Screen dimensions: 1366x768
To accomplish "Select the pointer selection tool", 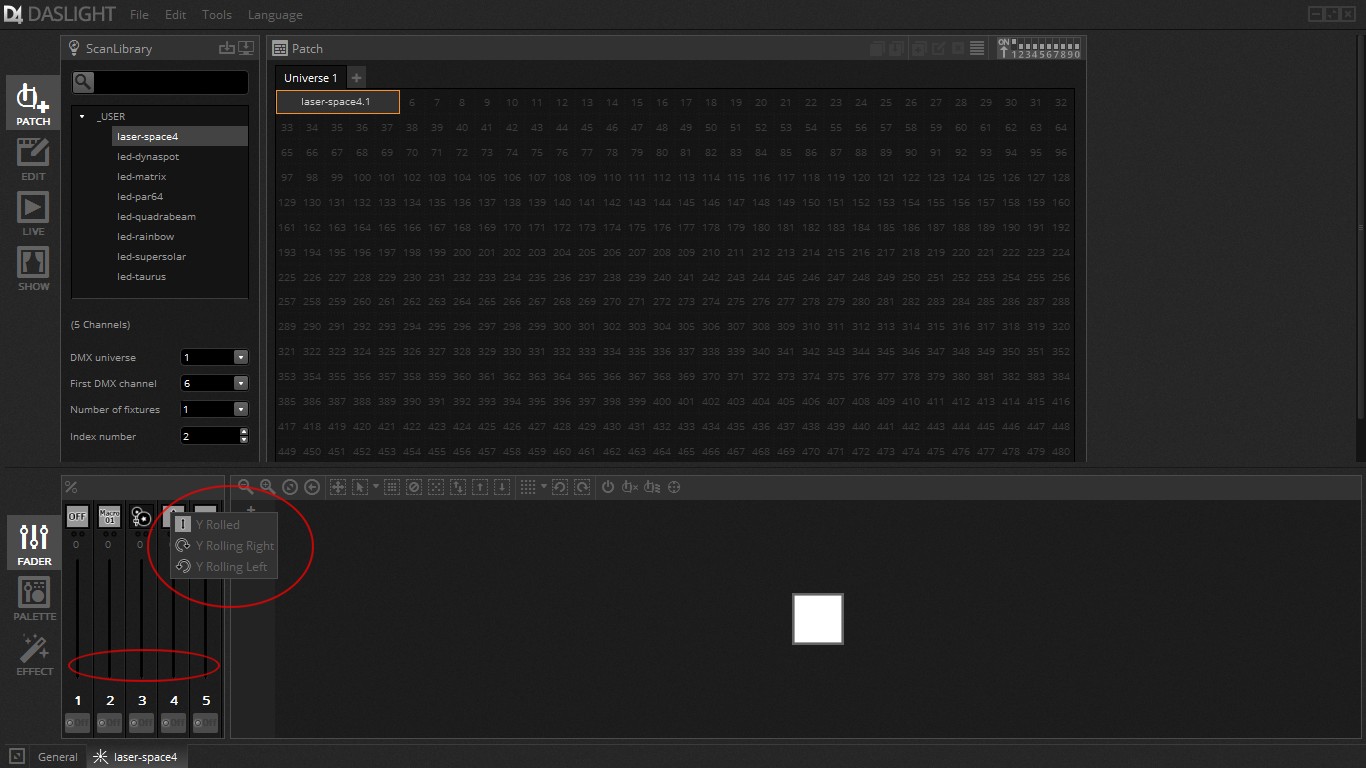I will 360,487.
